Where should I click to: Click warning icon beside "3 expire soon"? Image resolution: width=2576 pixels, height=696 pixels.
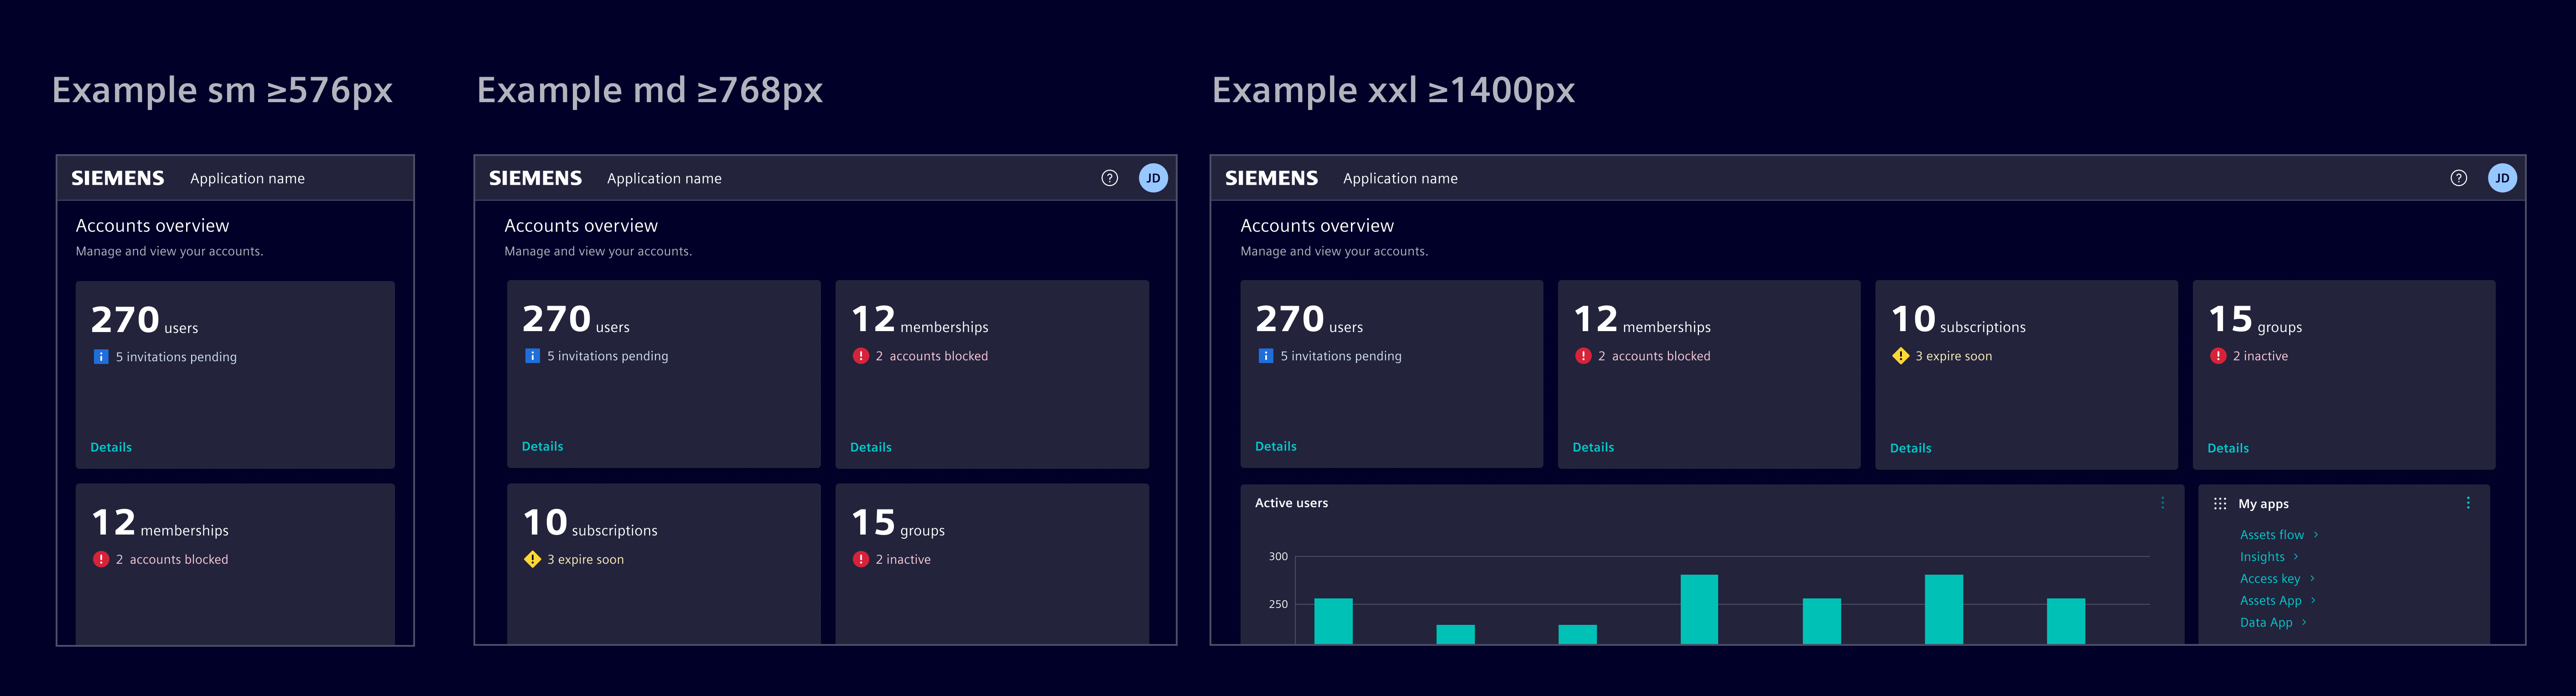pyautogui.click(x=531, y=559)
